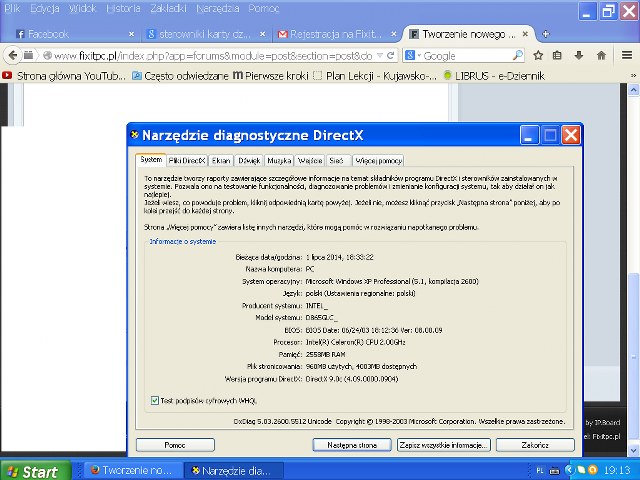Open the Widok menu

point(82,8)
